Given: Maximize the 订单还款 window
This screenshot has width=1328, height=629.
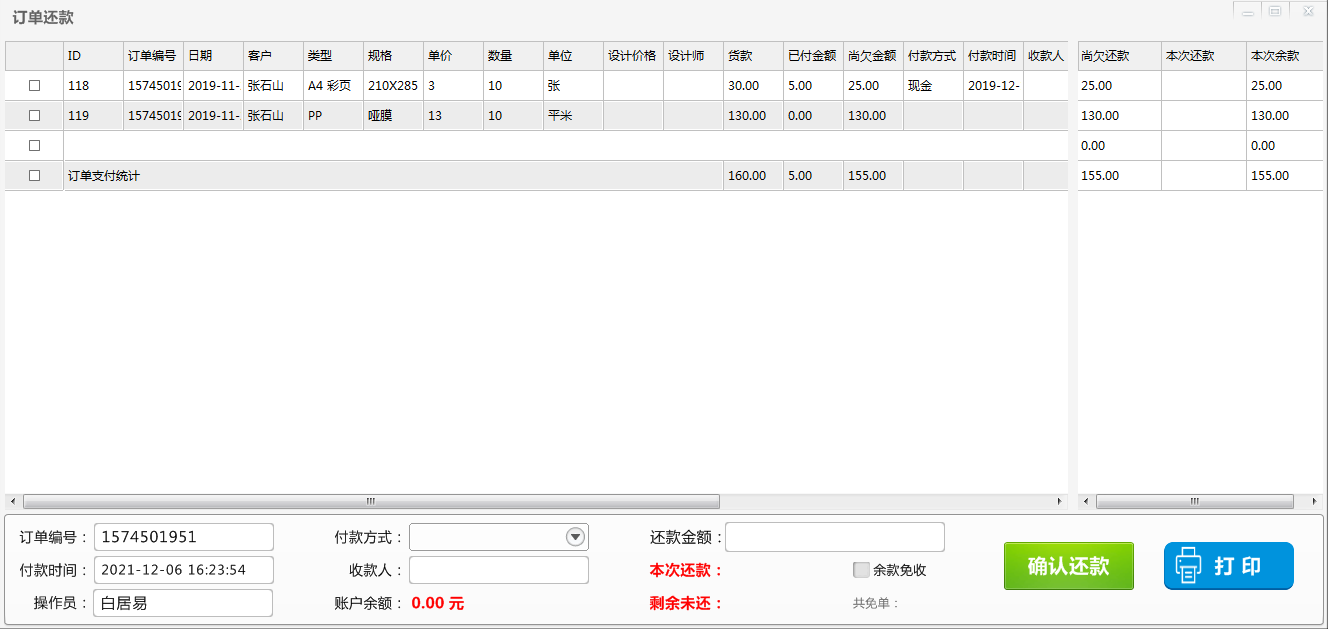Looking at the screenshot, I should (1274, 11).
